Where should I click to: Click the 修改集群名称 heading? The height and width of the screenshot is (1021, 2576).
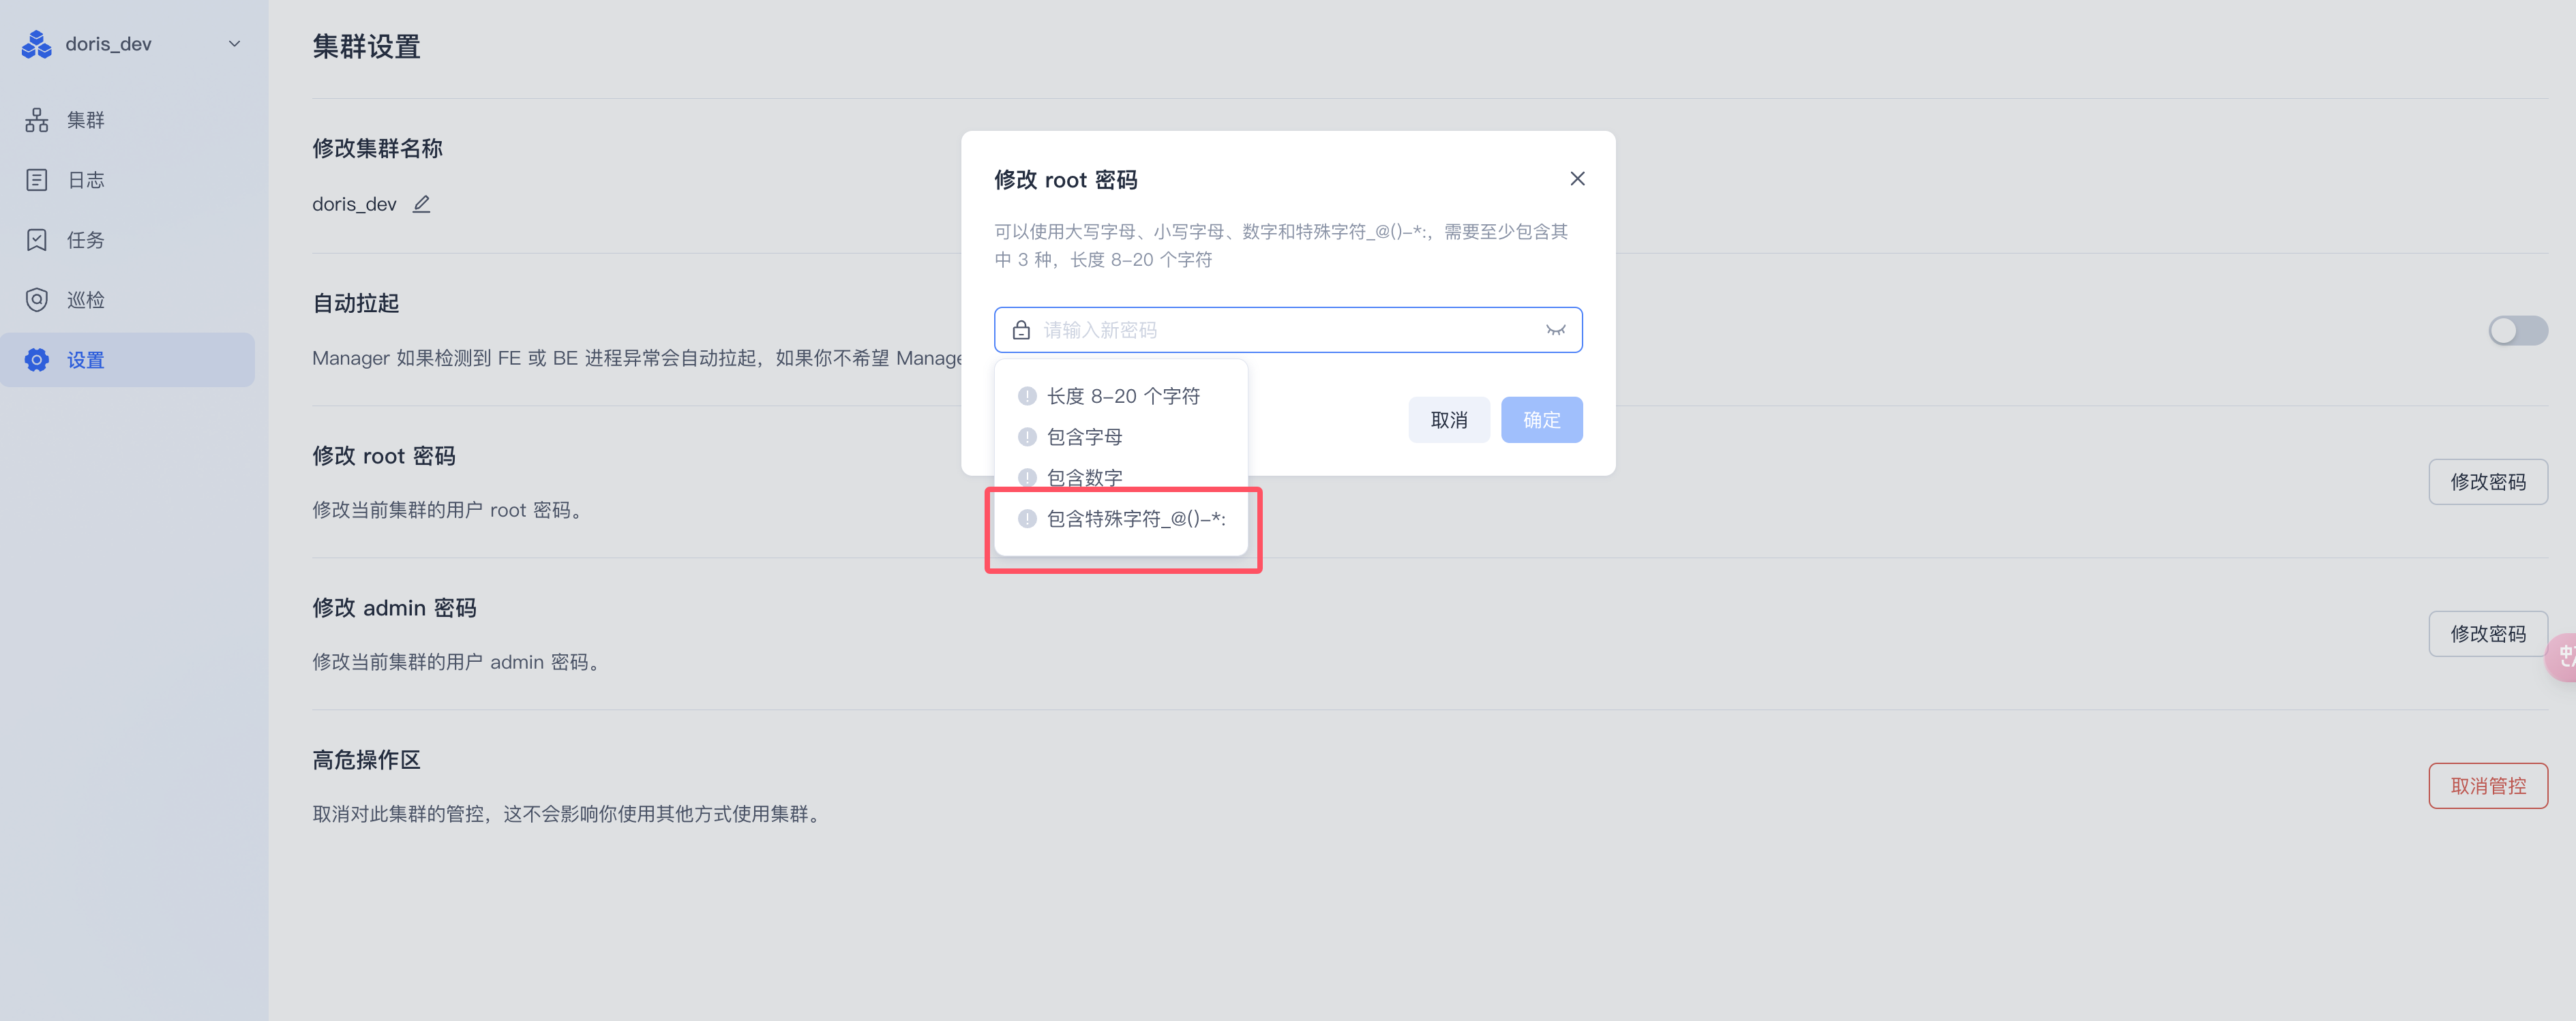(x=377, y=149)
